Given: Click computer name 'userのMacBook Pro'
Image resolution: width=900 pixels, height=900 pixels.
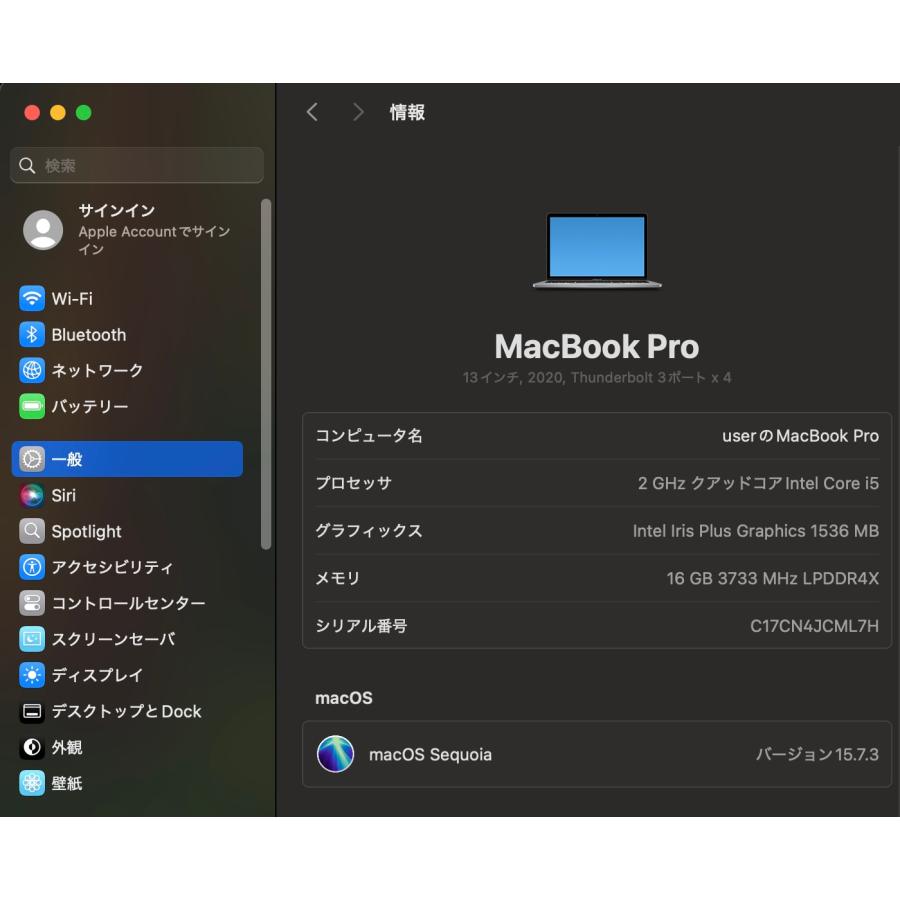Looking at the screenshot, I should tap(801, 436).
